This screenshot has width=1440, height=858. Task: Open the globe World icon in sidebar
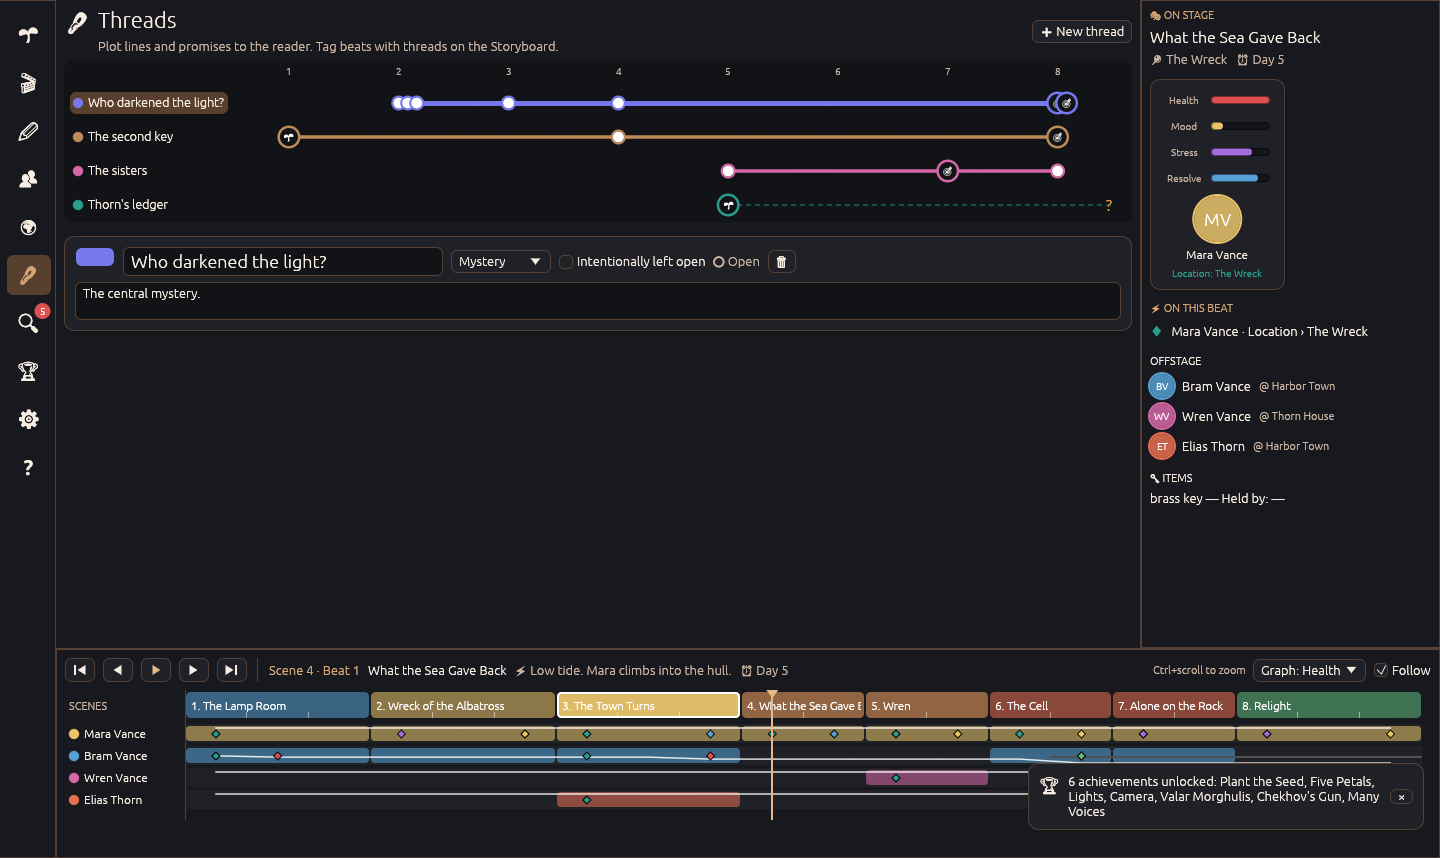click(x=28, y=227)
